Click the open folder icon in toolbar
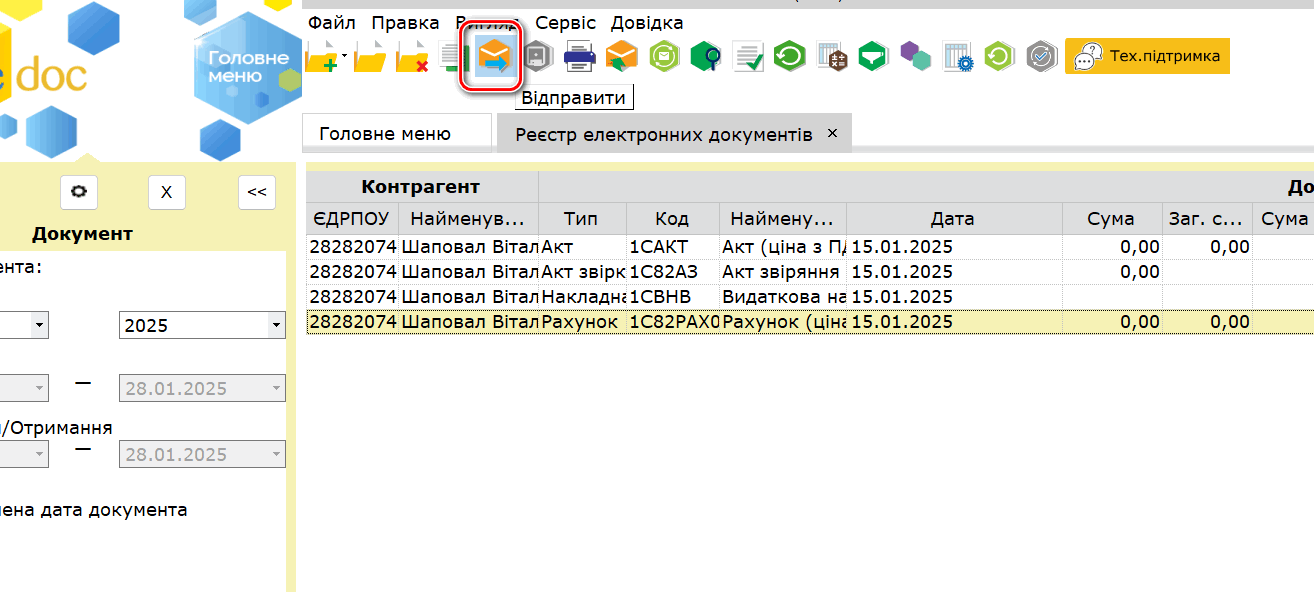 coord(370,58)
